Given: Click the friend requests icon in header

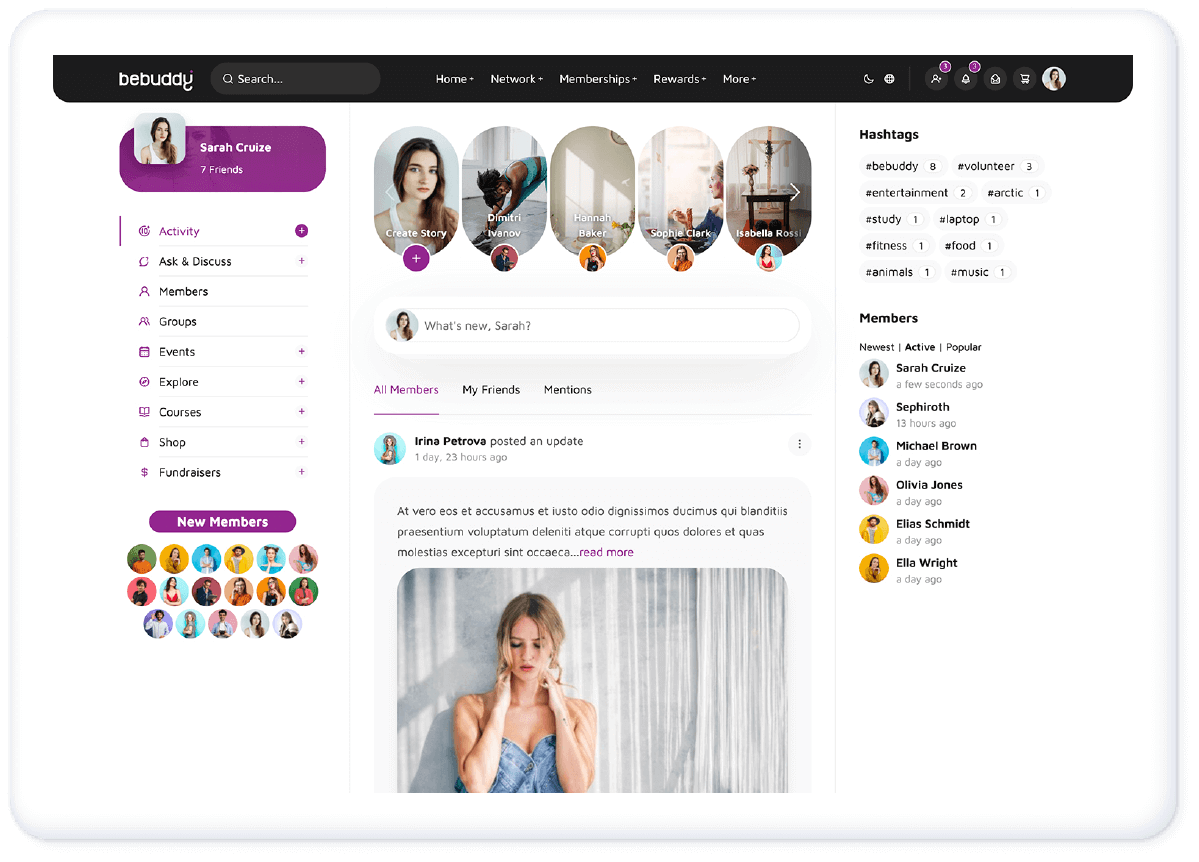Looking at the screenshot, I should 936,79.
